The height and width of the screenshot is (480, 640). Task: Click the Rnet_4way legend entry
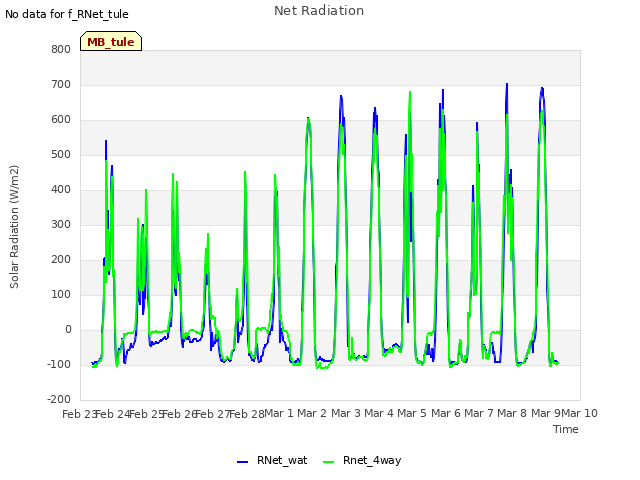click(x=362, y=460)
